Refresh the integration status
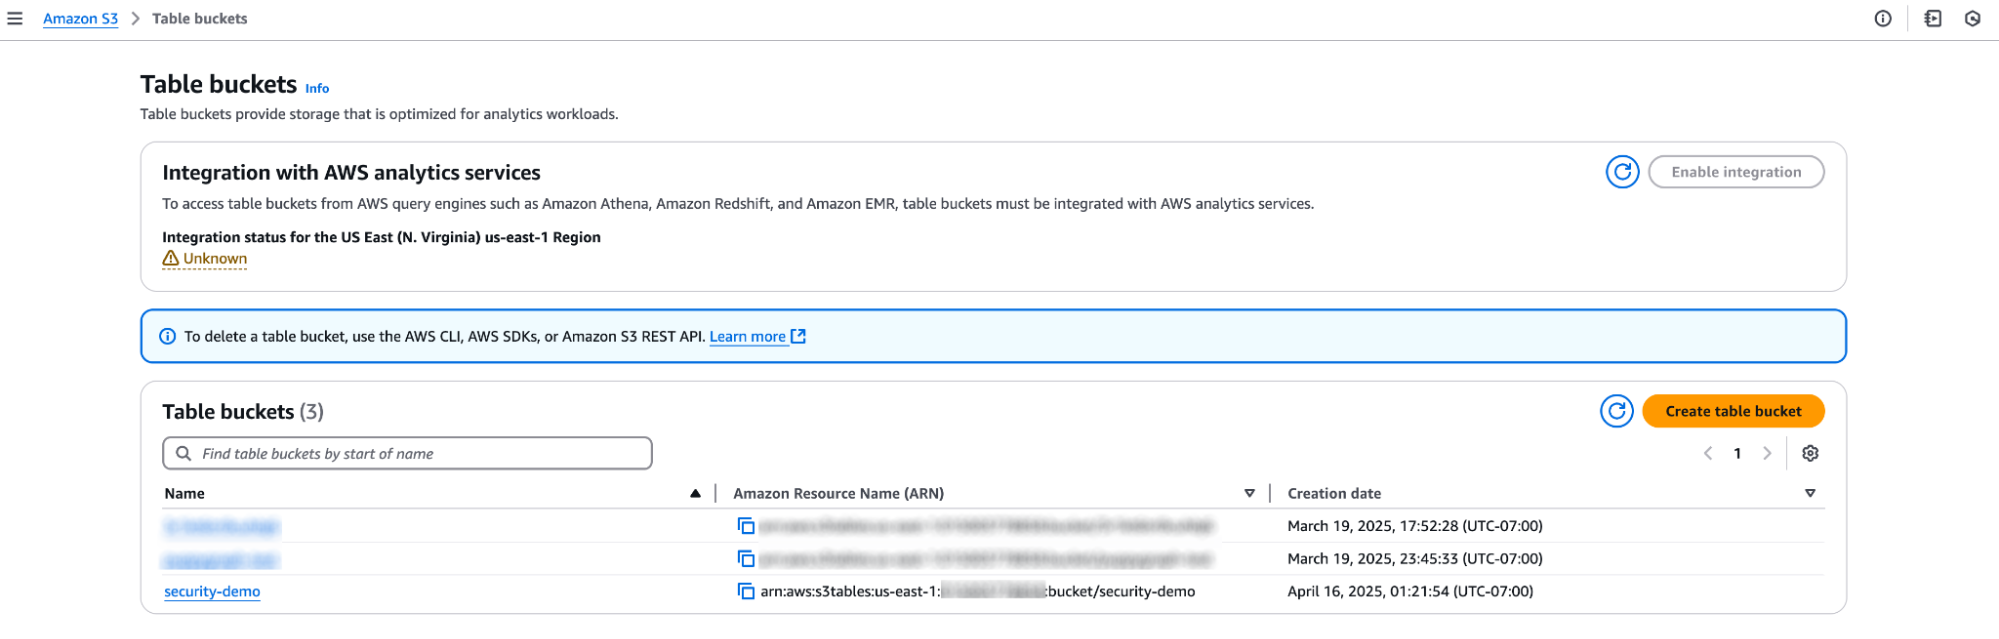Screen dimensions: 1999x639 pos(1622,172)
